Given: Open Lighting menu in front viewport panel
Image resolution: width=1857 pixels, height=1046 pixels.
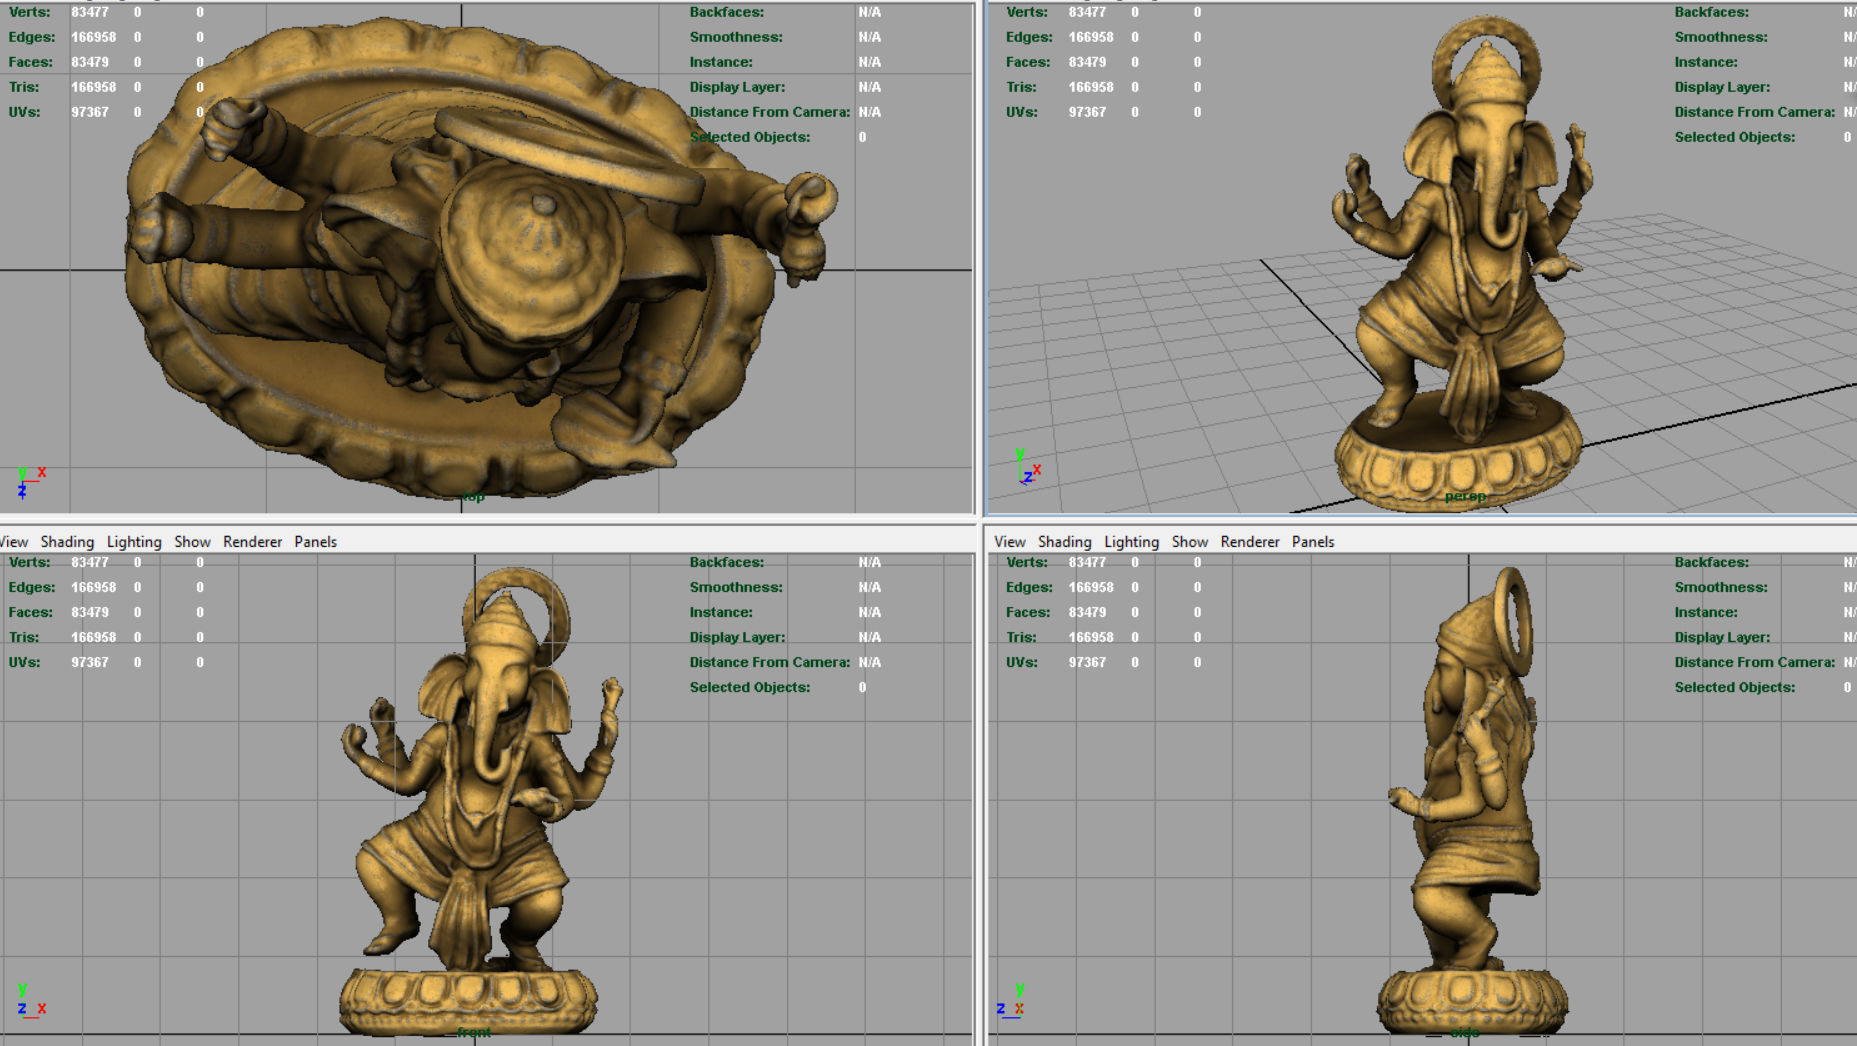Looking at the screenshot, I should (134, 541).
